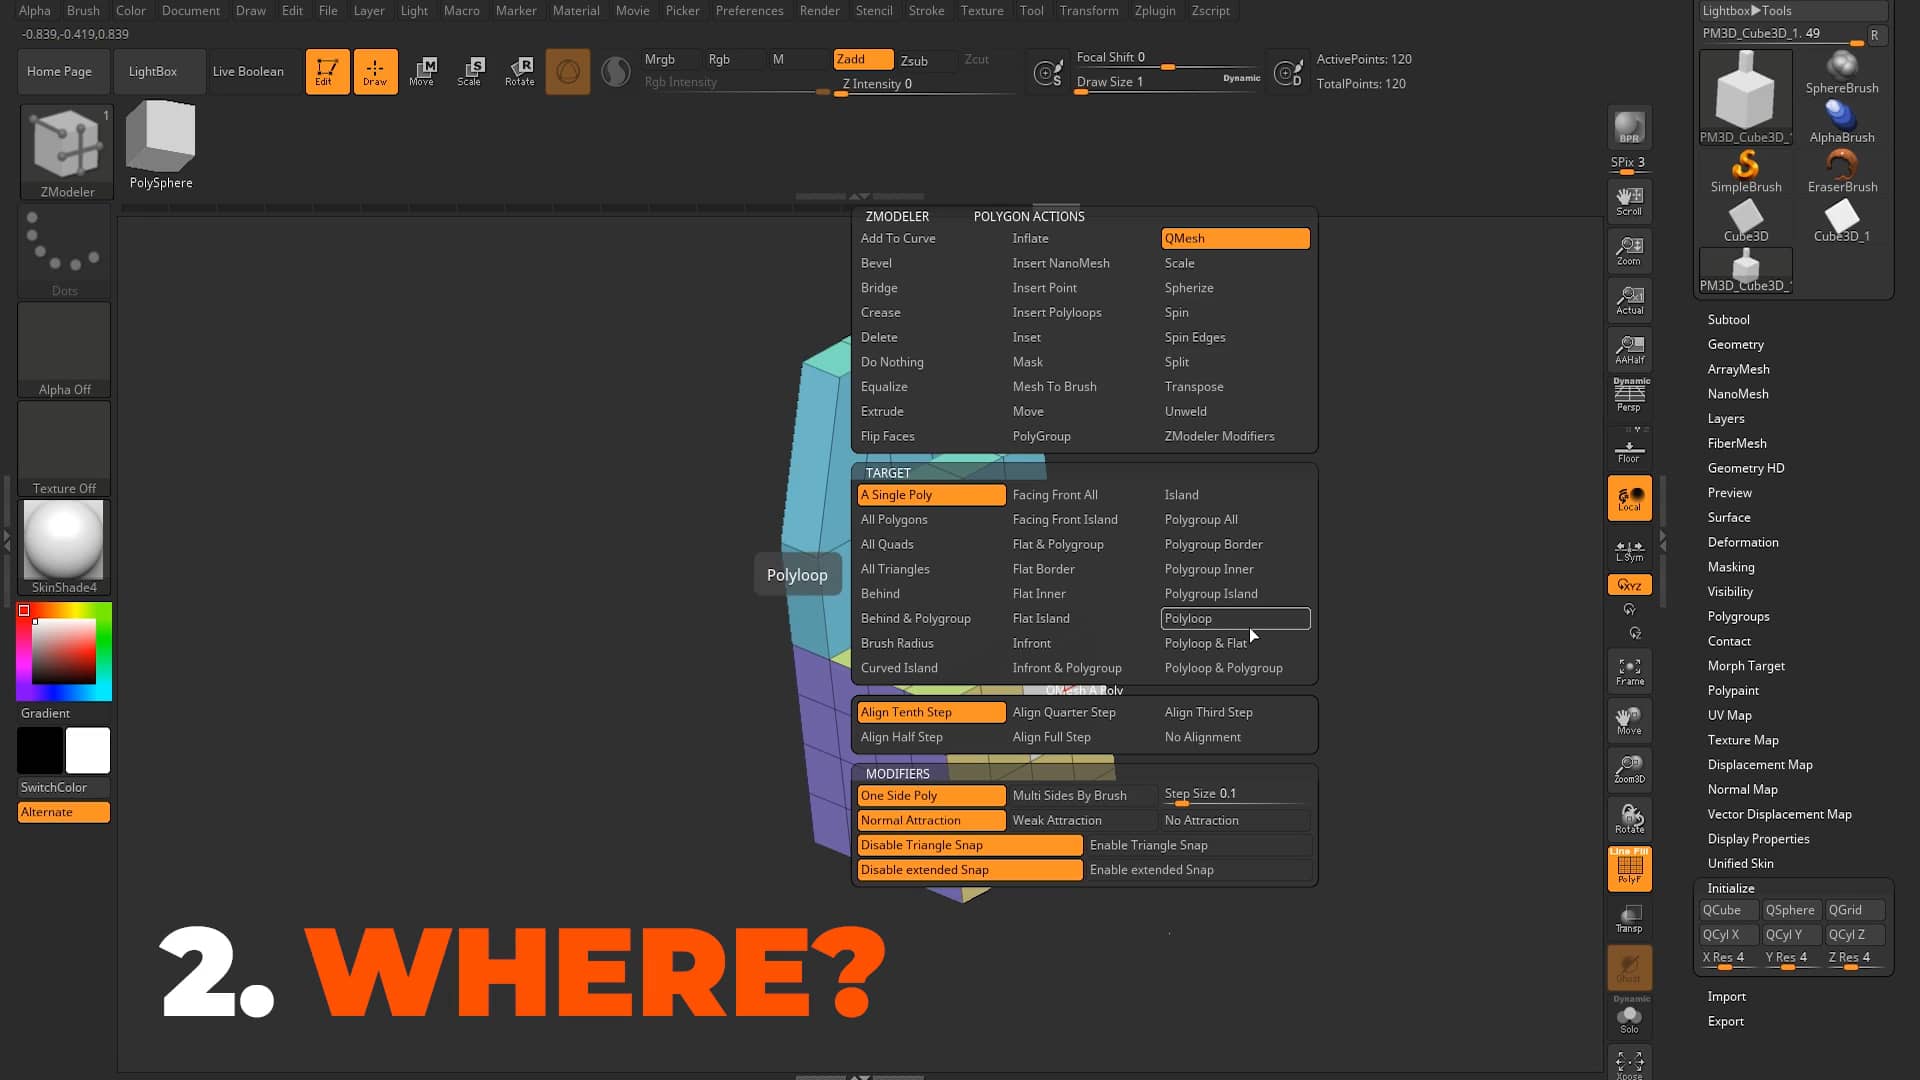Select the Move gyro tool in top toolbar
Image resolution: width=1920 pixels, height=1080 pixels.
423,71
